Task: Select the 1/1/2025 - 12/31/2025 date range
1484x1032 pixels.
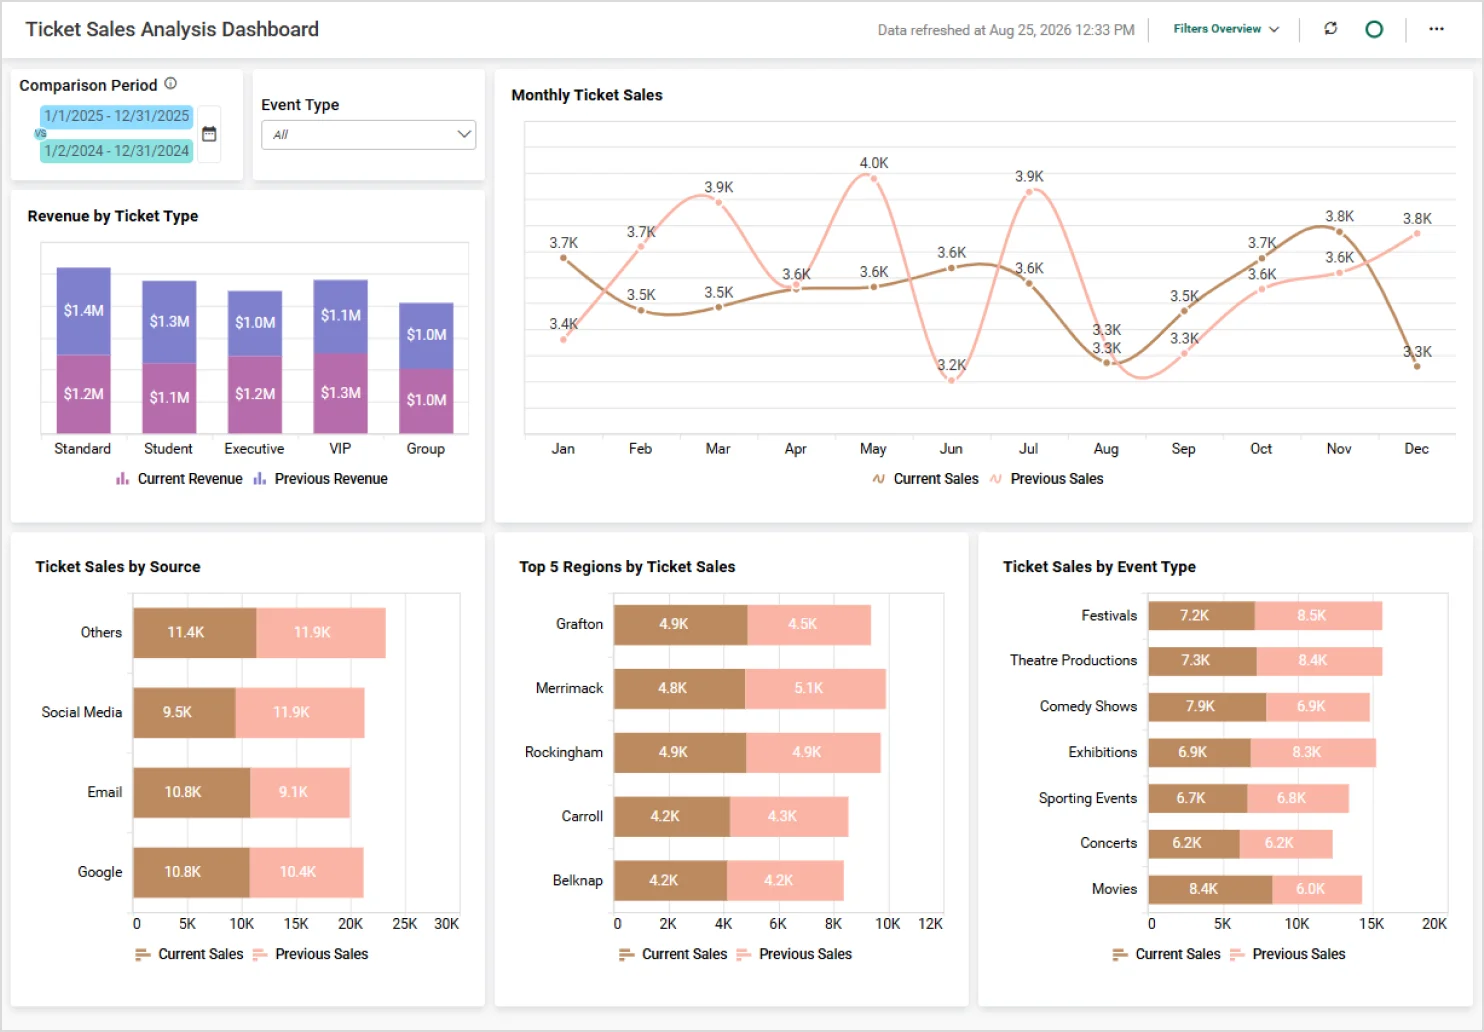Action: 116,116
